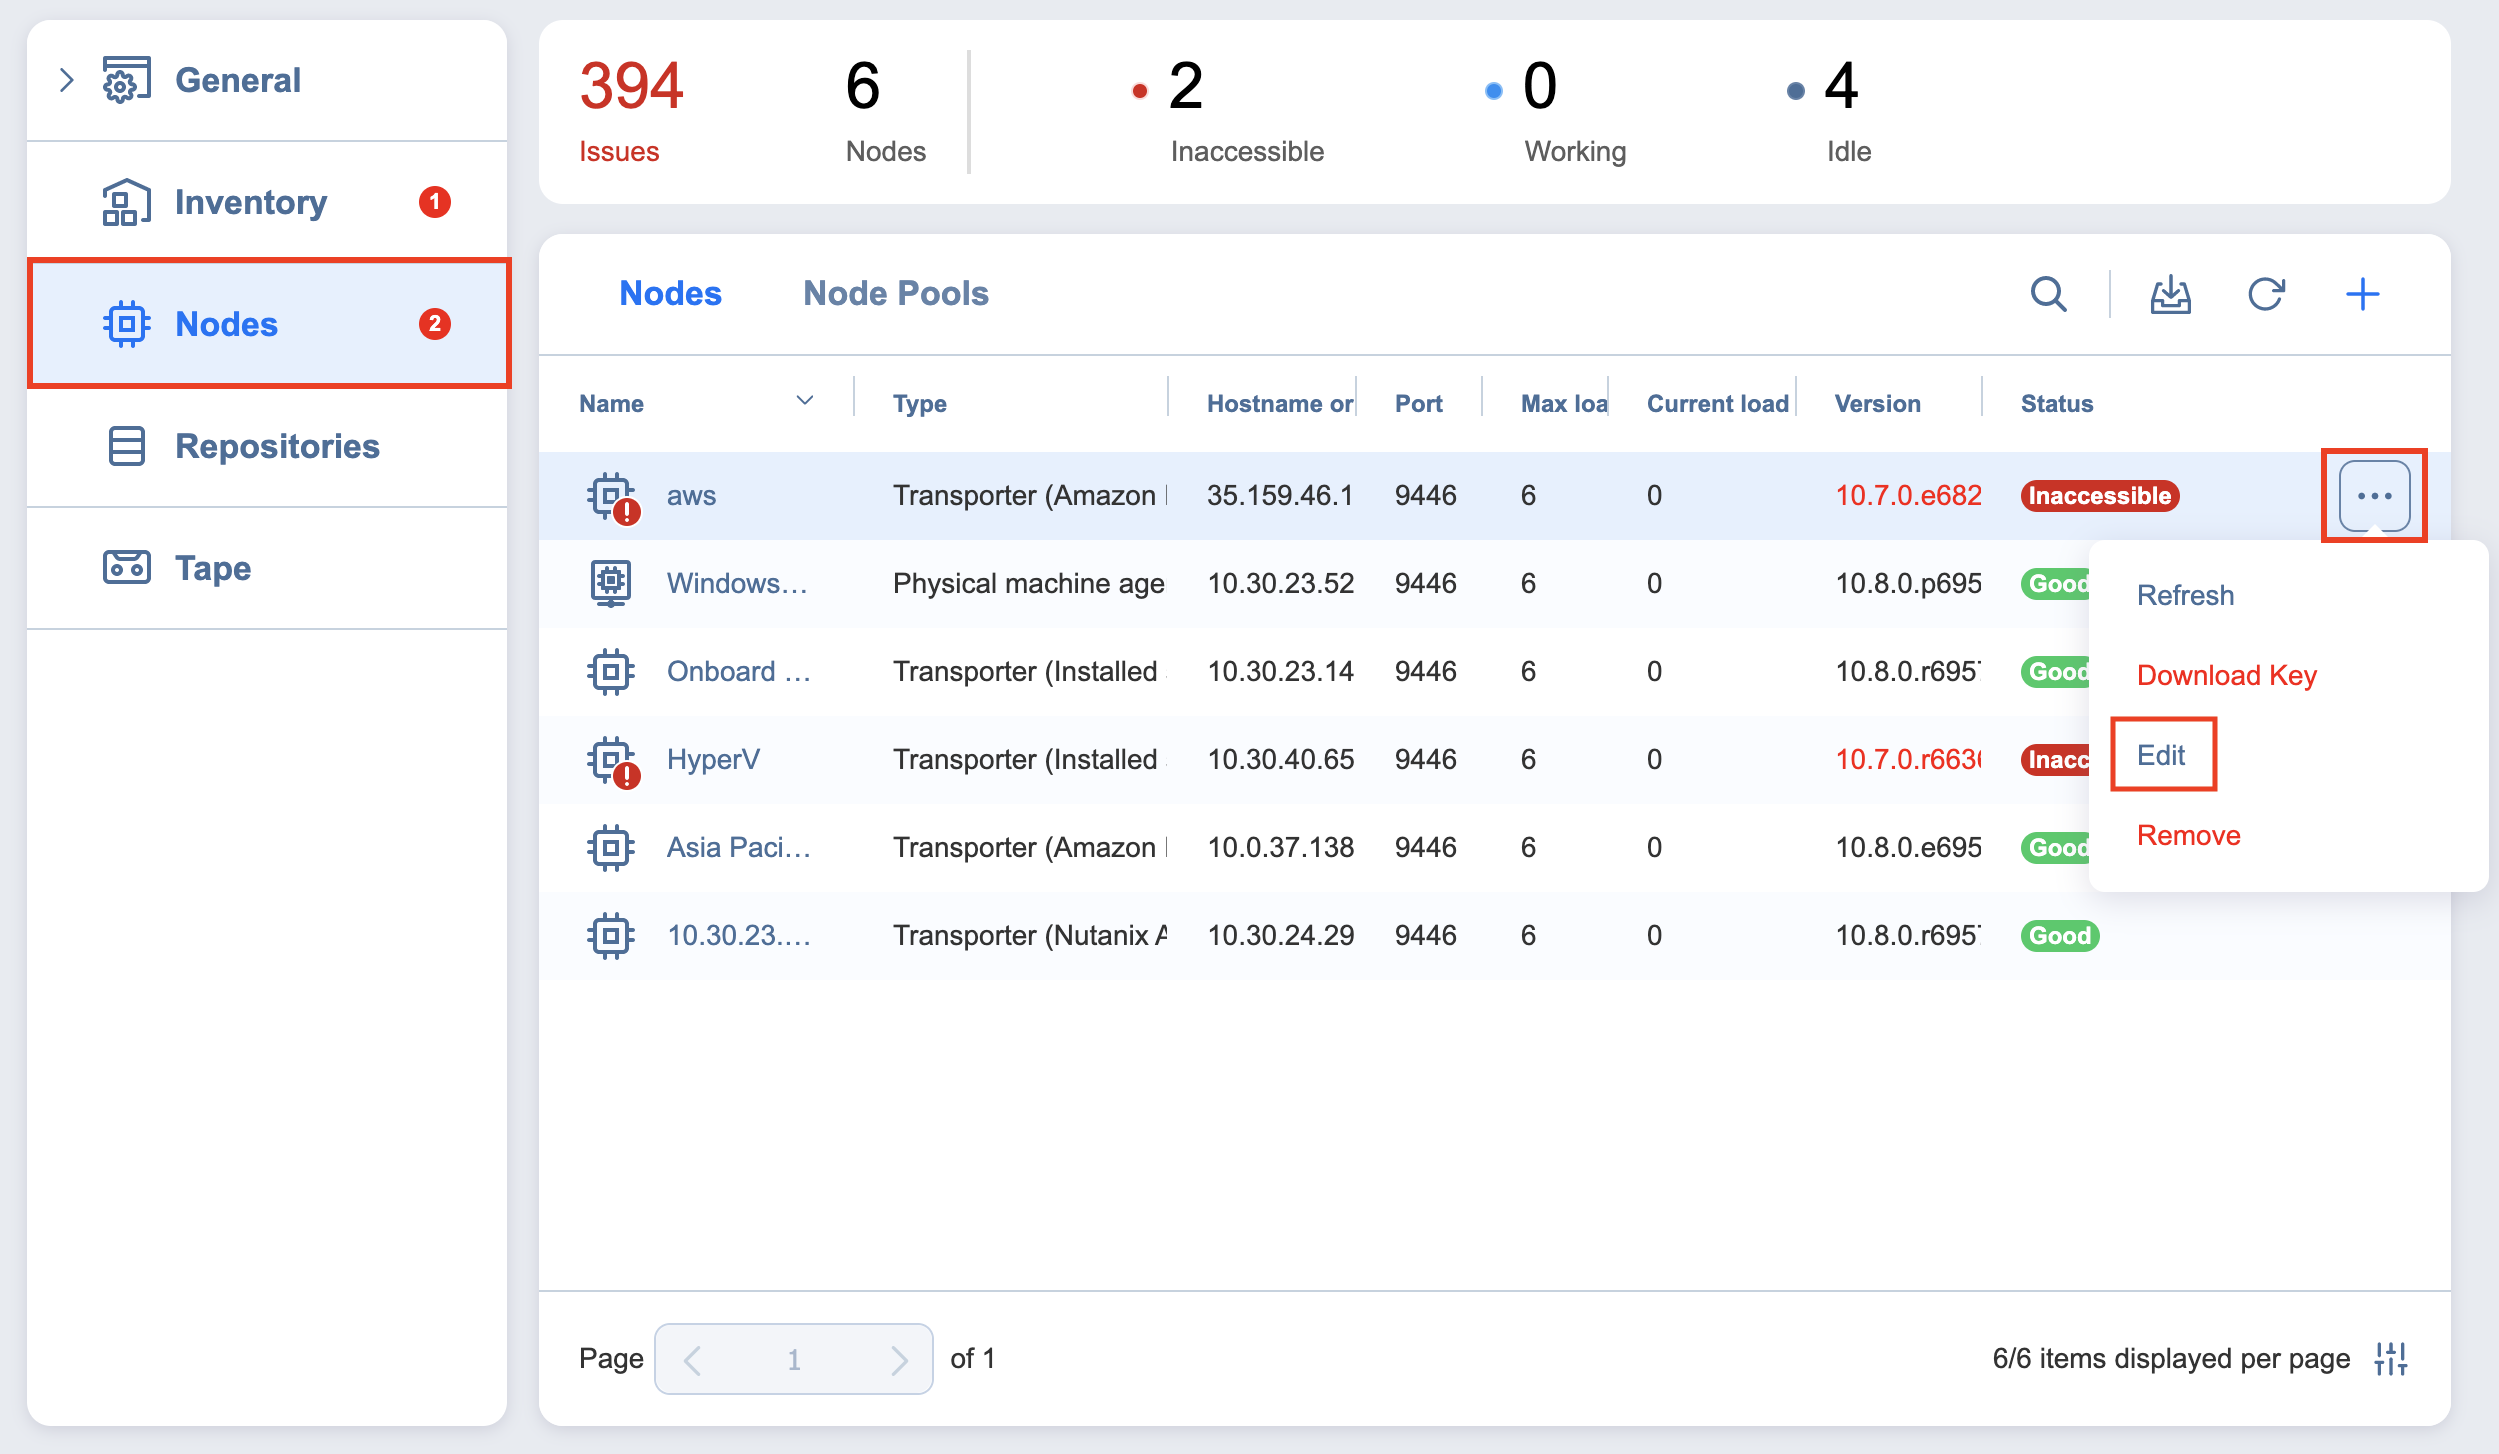The image size is (2499, 1454).
Task: Click the page number input field
Action: pos(794,1359)
